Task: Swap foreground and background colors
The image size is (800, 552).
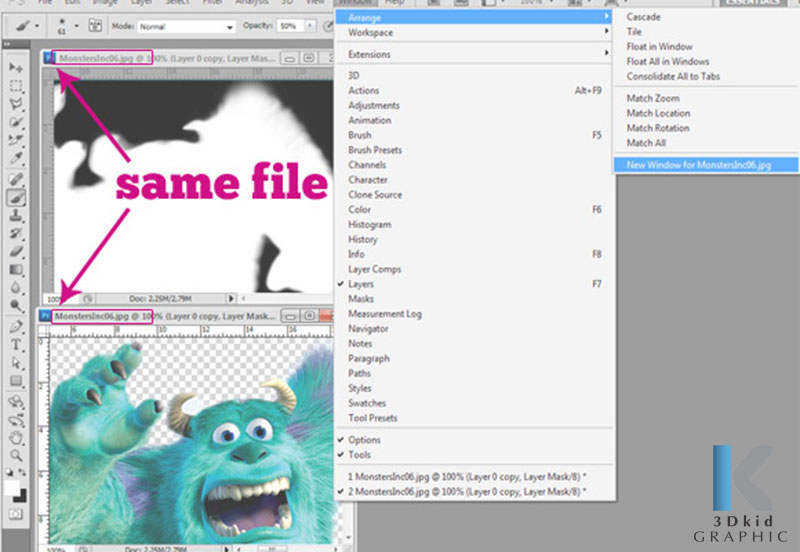Action: tap(22, 472)
